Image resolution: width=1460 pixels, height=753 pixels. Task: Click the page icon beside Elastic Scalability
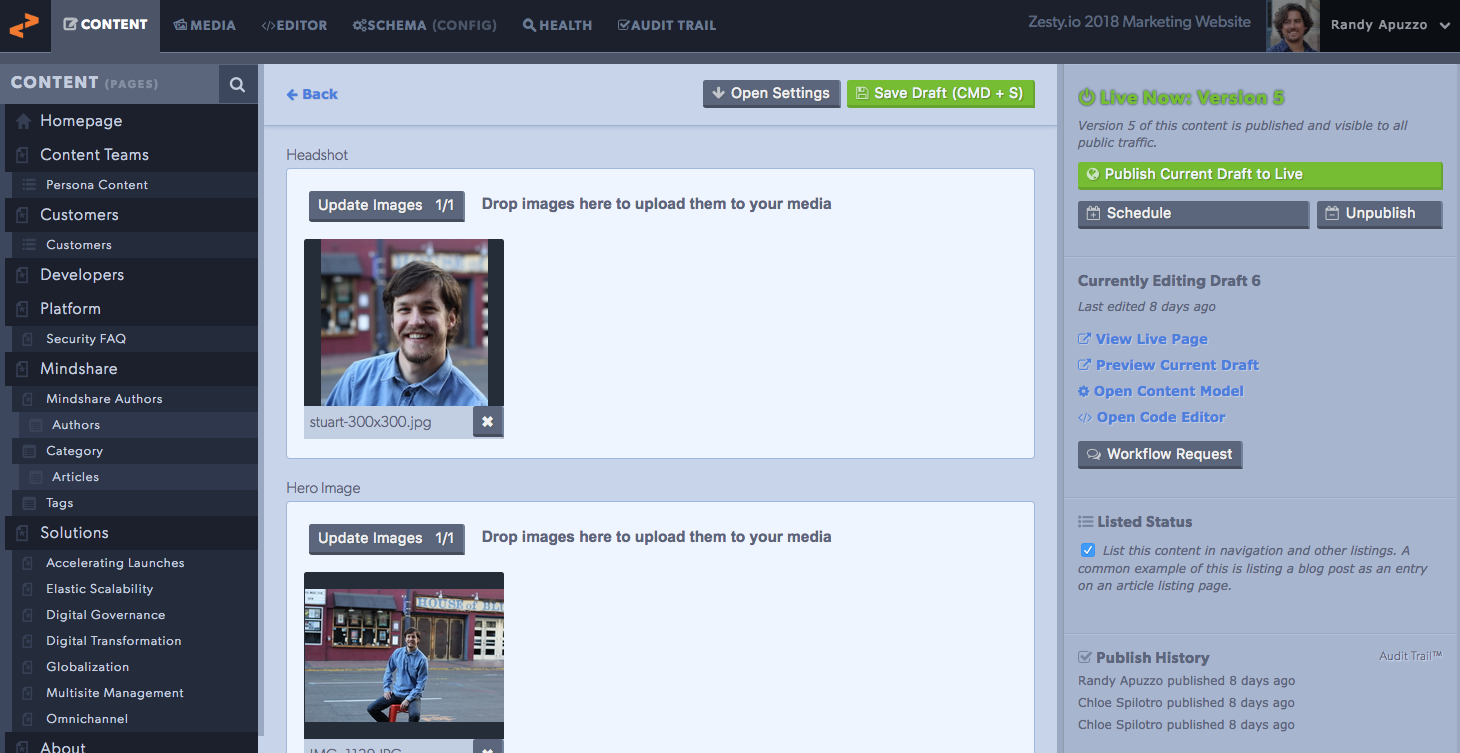tap(28, 589)
